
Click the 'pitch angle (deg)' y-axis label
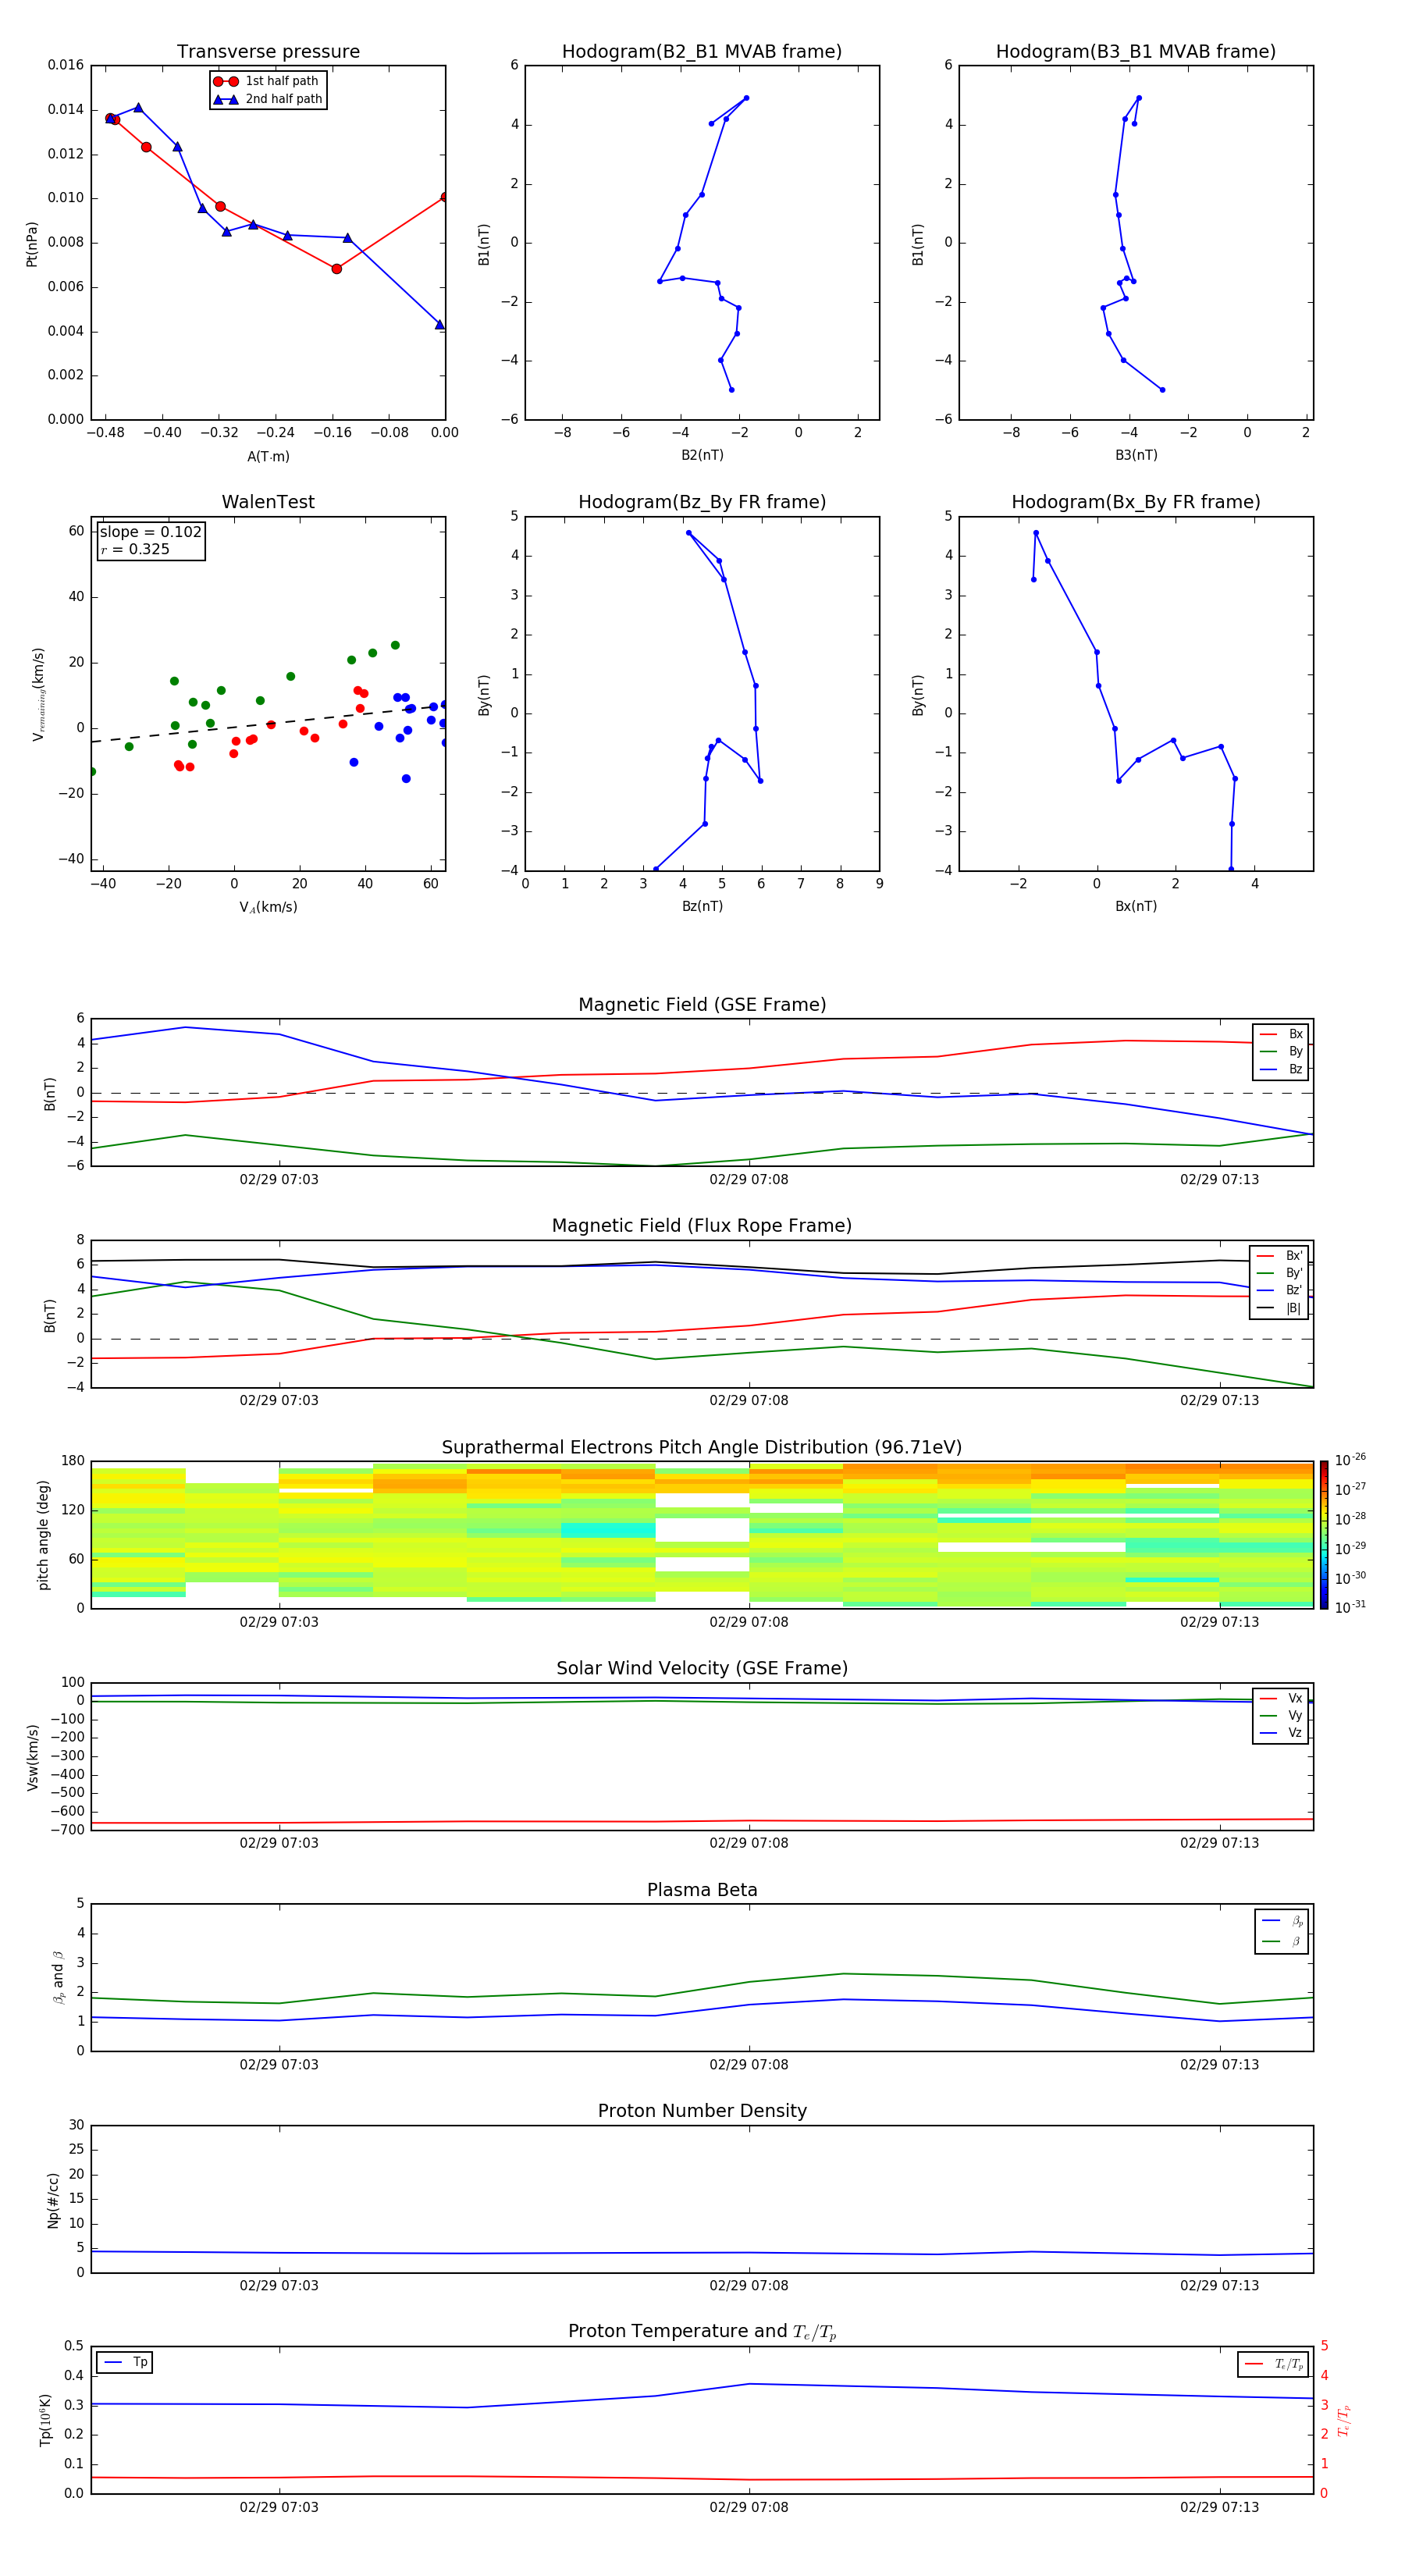(x=43, y=1535)
